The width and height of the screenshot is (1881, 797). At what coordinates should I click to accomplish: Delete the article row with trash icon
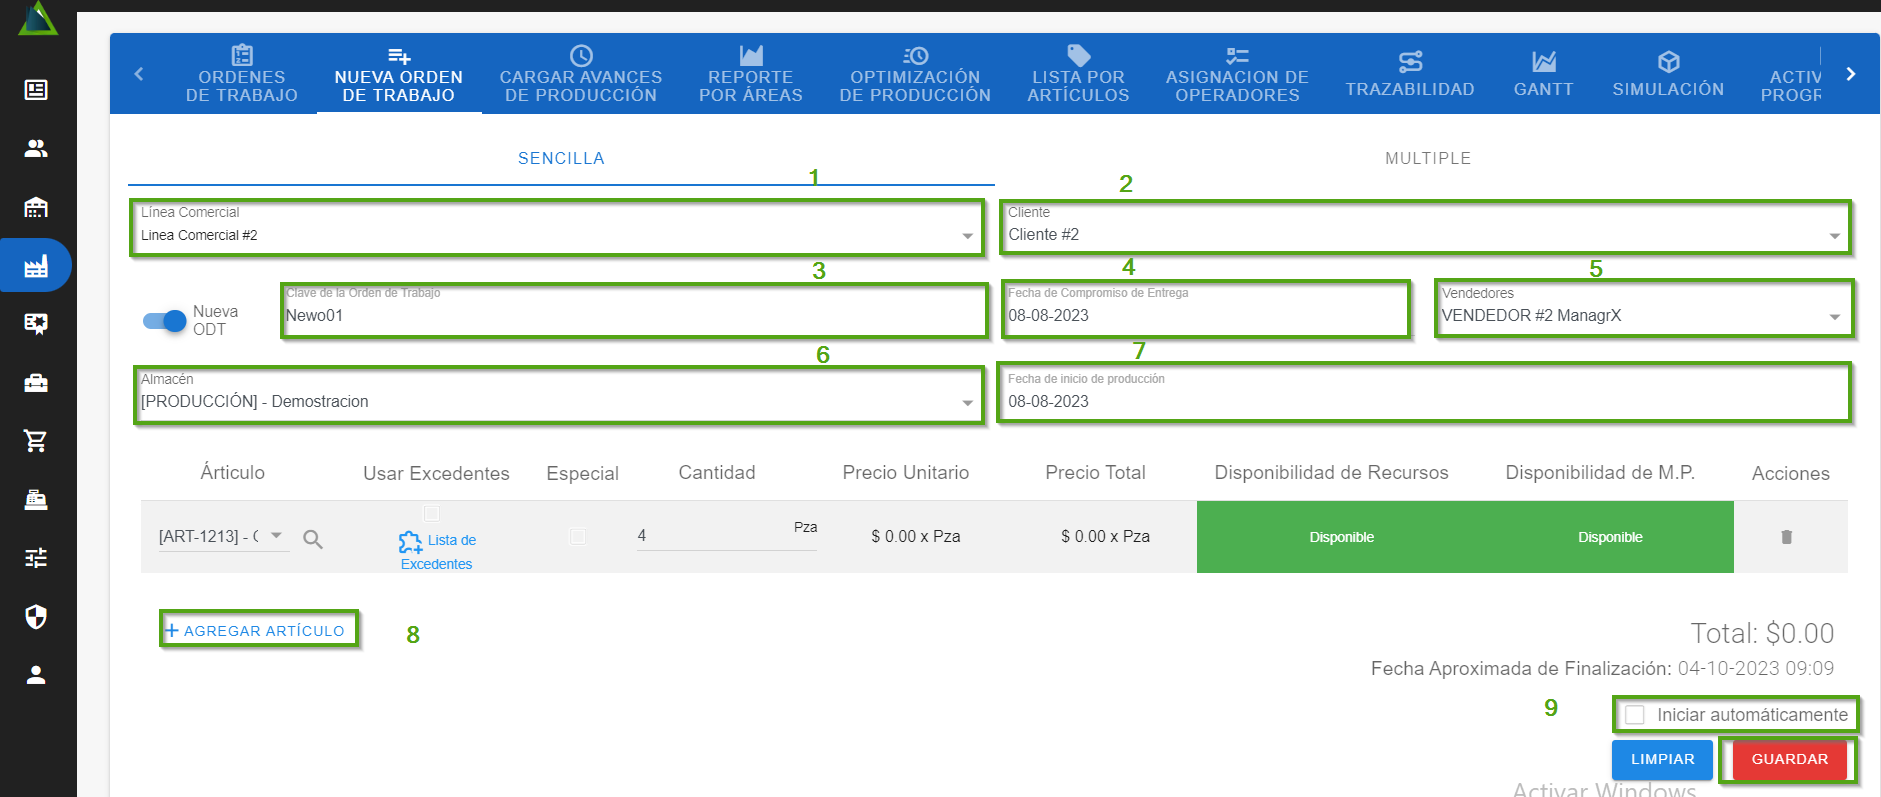click(x=1786, y=537)
